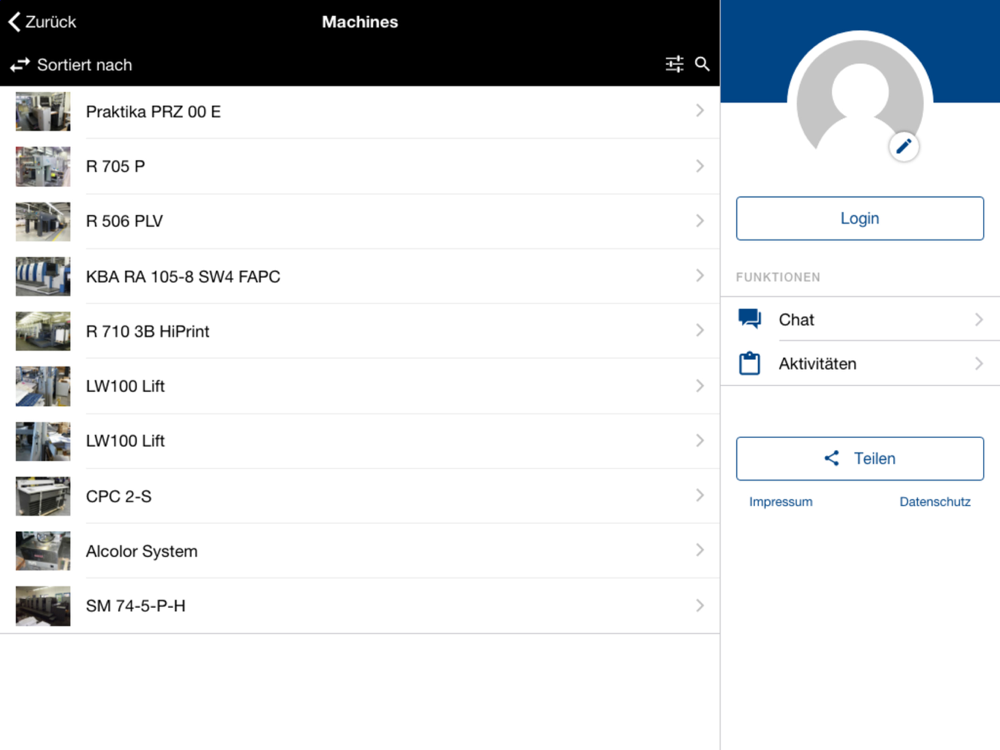This screenshot has width=1000, height=750.
Task: Open the Datenschutz link
Action: pos(935,502)
